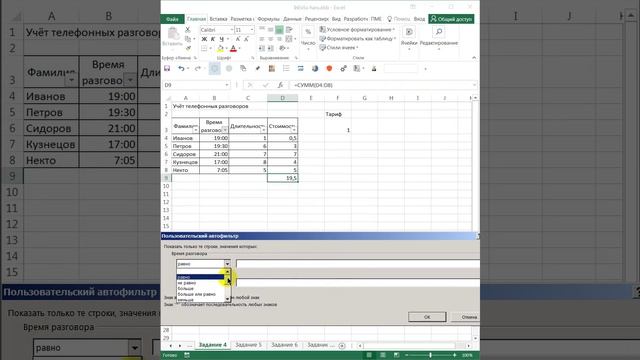Choose не равно in the condition list

tap(200, 283)
